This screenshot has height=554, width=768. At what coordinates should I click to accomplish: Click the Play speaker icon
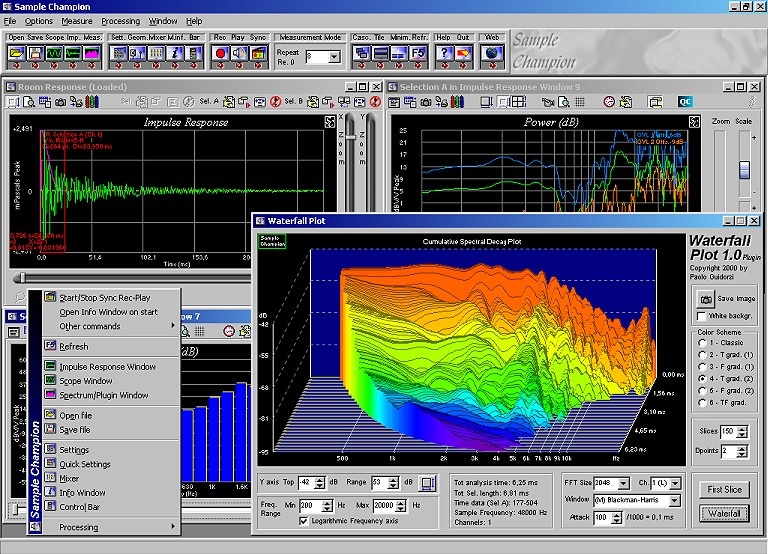click(240, 53)
